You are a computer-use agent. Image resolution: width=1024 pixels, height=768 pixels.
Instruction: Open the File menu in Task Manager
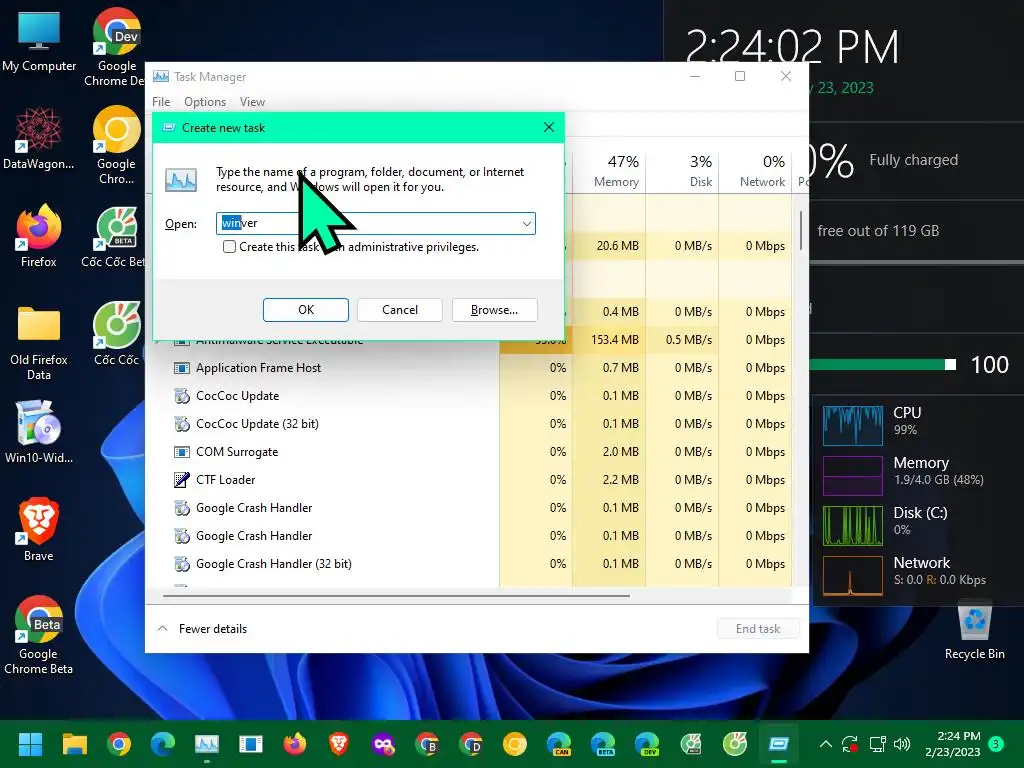[161, 102]
